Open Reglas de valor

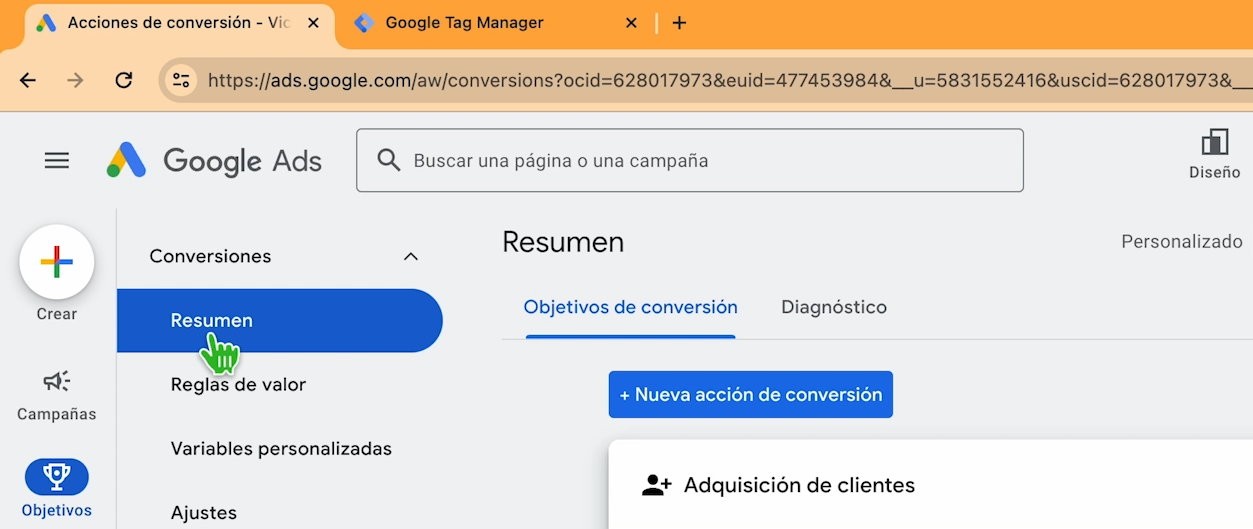238,385
